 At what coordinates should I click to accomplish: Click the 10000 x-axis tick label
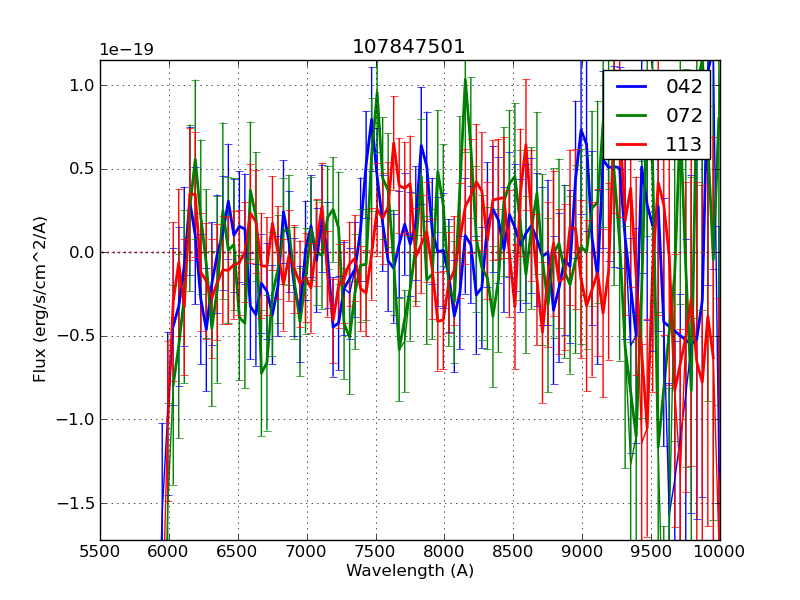pyautogui.click(x=720, y=550)
